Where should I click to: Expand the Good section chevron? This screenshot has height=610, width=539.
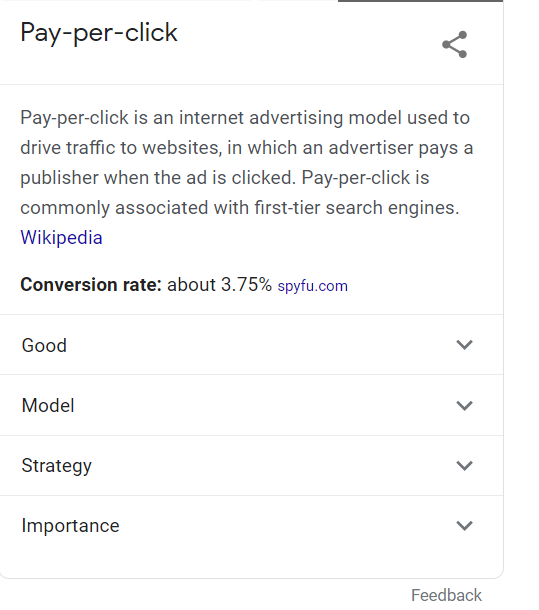tap(464, 345)
